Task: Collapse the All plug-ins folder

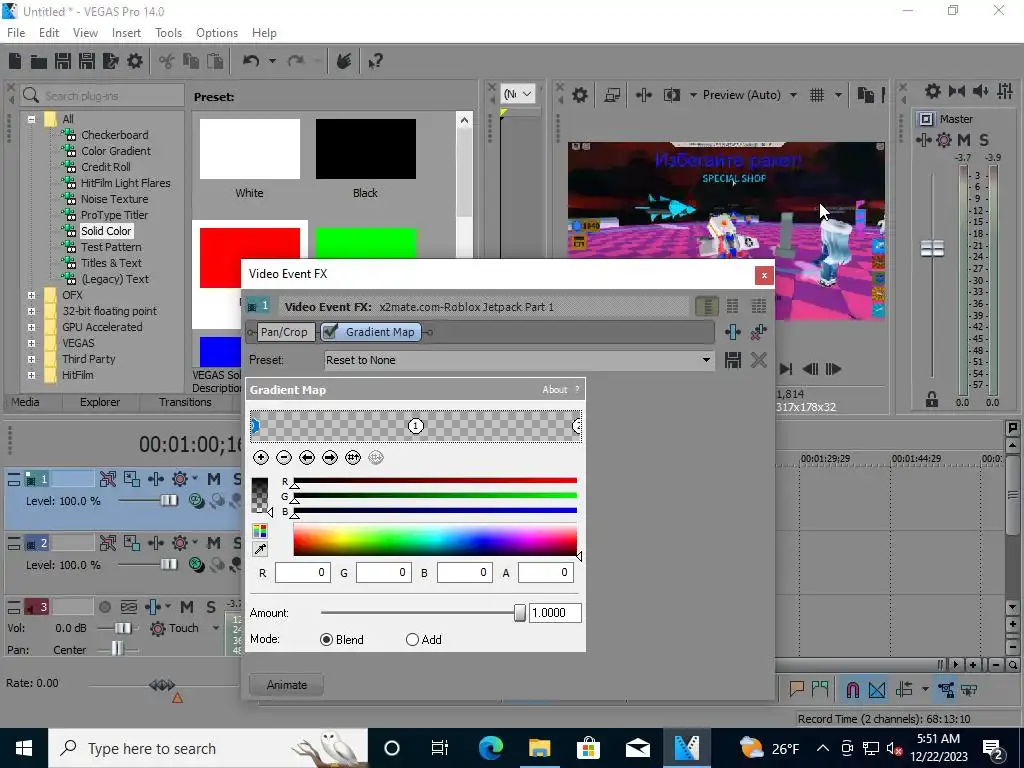Action: [31, 119]
